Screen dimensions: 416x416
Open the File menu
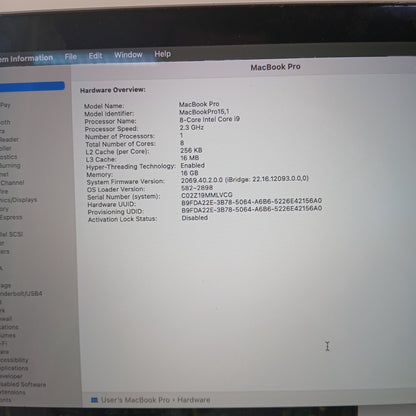[x=71, y=57]
